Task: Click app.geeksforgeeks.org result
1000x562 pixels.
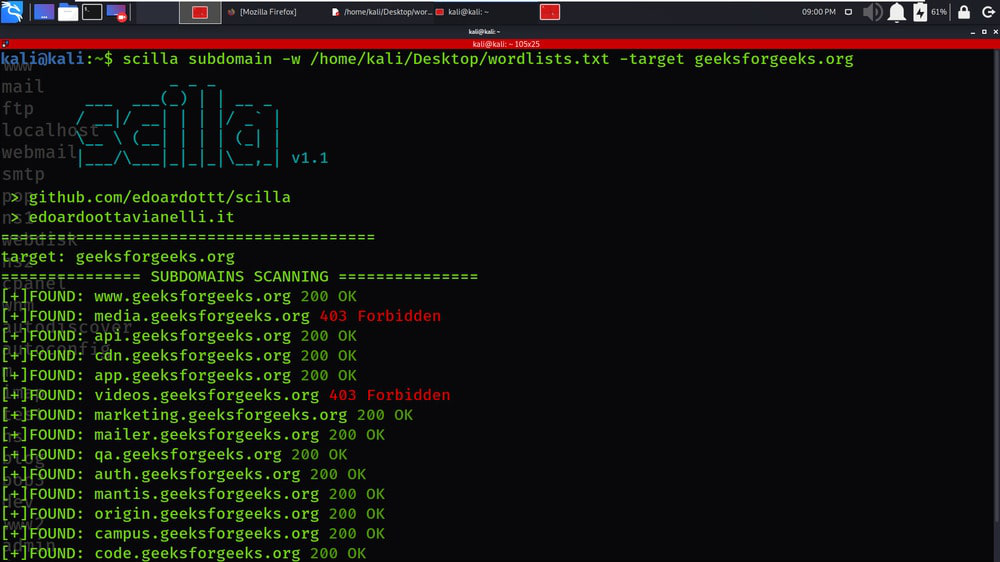Action: [x=192, y=375]
